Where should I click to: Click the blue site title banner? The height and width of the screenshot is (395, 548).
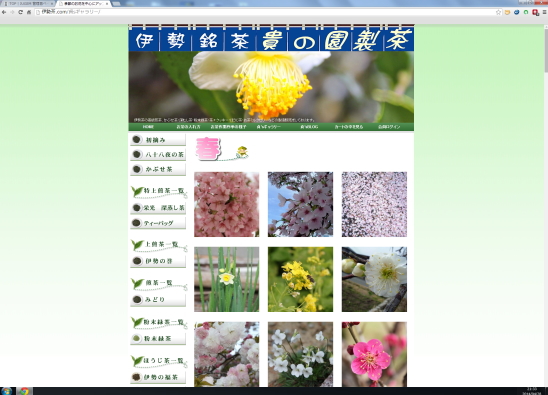click(271, 39)
